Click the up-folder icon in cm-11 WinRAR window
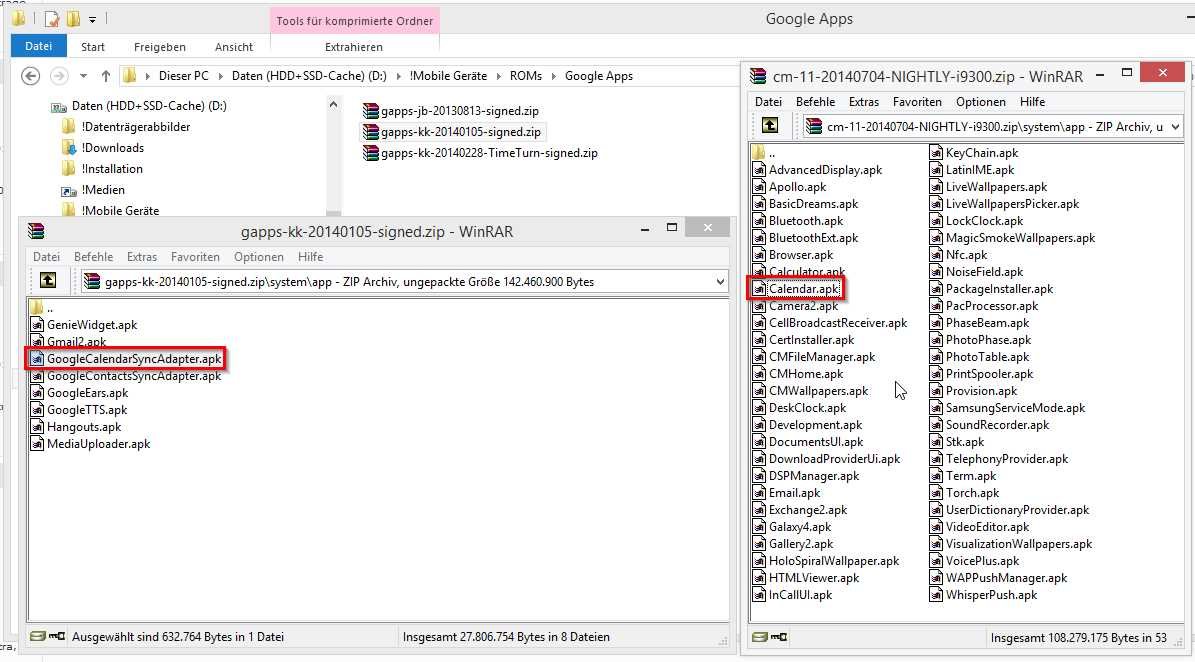1195x662 pixels. pyautogui.click(x=770, y=126)
